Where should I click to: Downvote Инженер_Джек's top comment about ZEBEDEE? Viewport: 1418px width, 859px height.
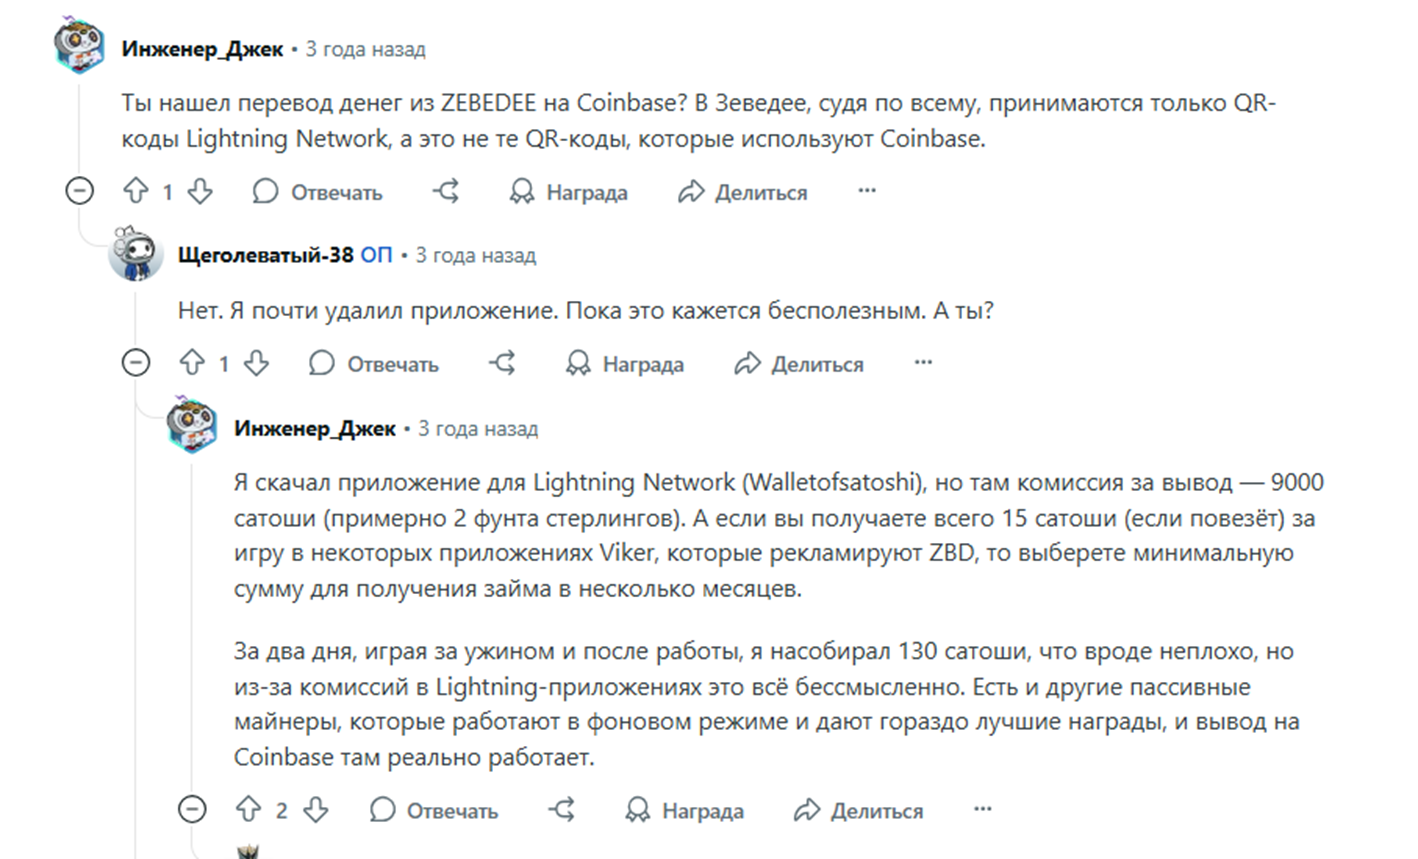pos(200,191)
